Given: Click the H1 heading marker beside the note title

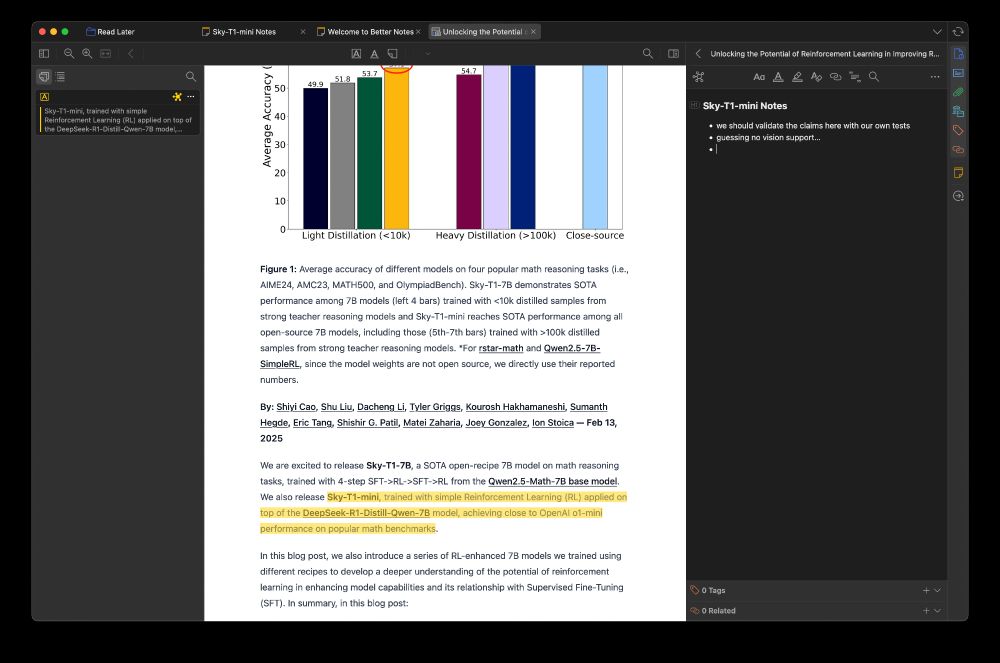Looking at the screenshot, I should click(695, 105).
